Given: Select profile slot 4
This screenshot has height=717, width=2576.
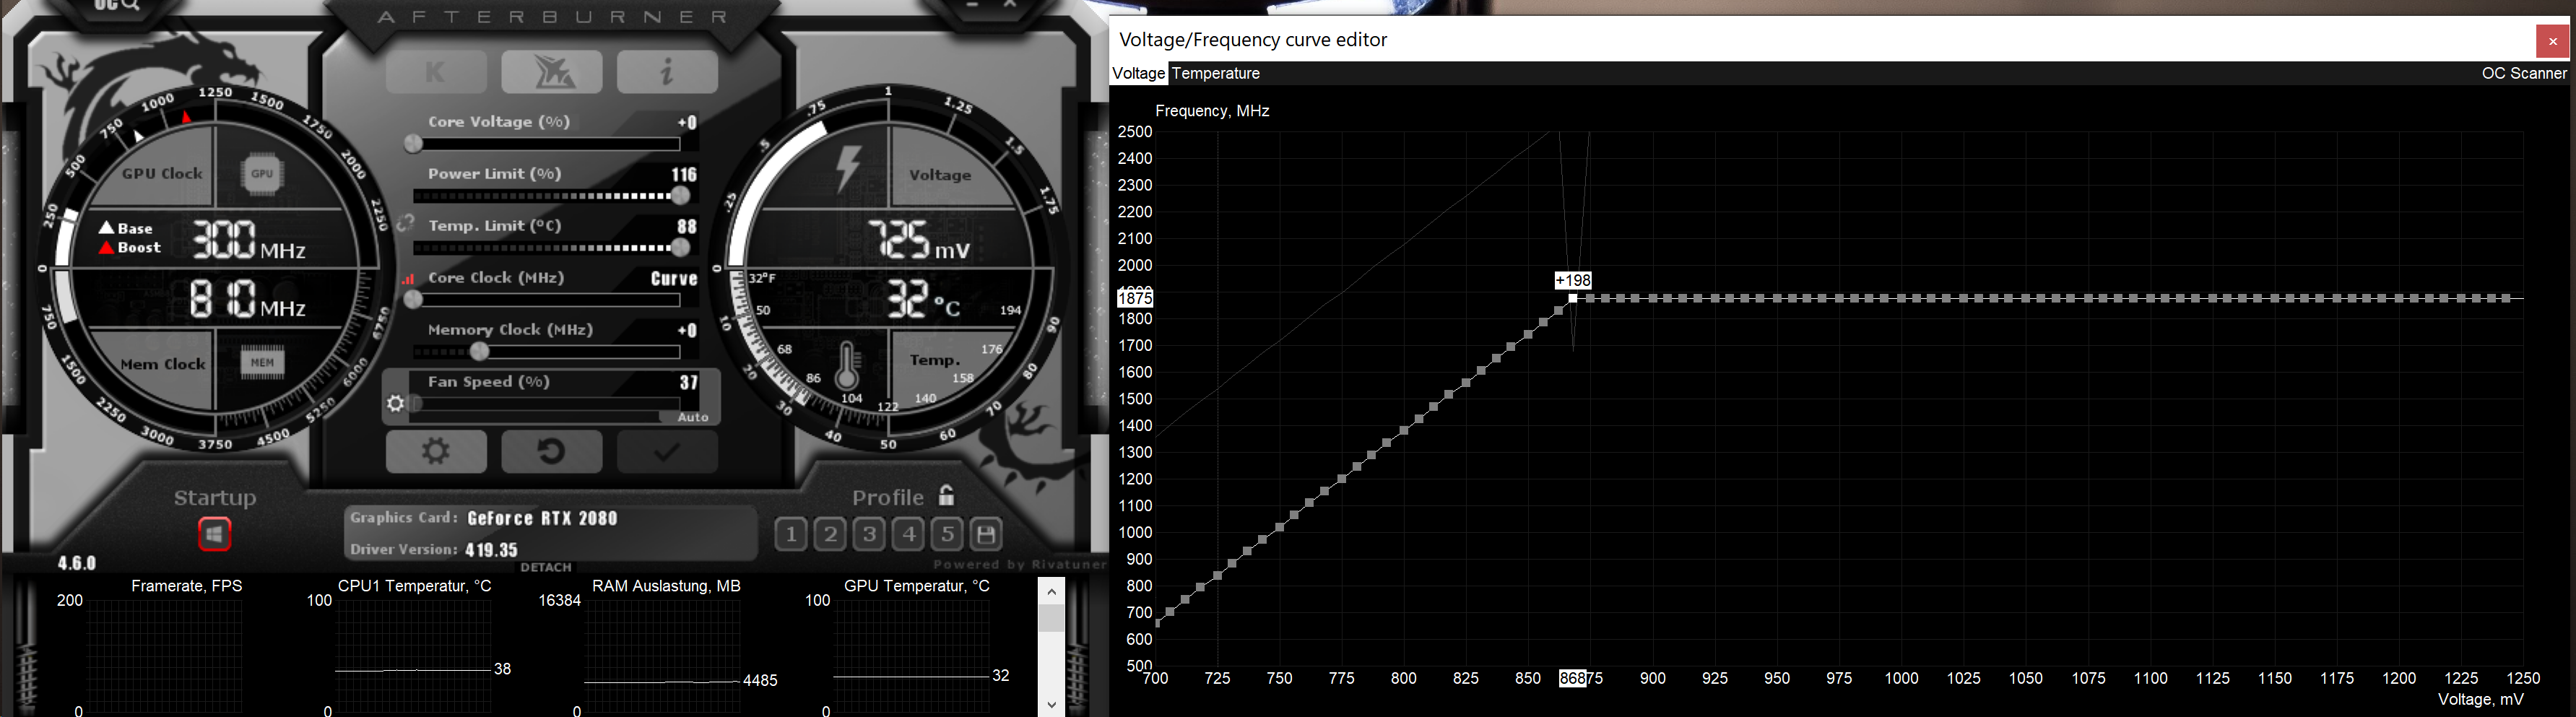Looking at the screenshot, I should pos(909,534).
